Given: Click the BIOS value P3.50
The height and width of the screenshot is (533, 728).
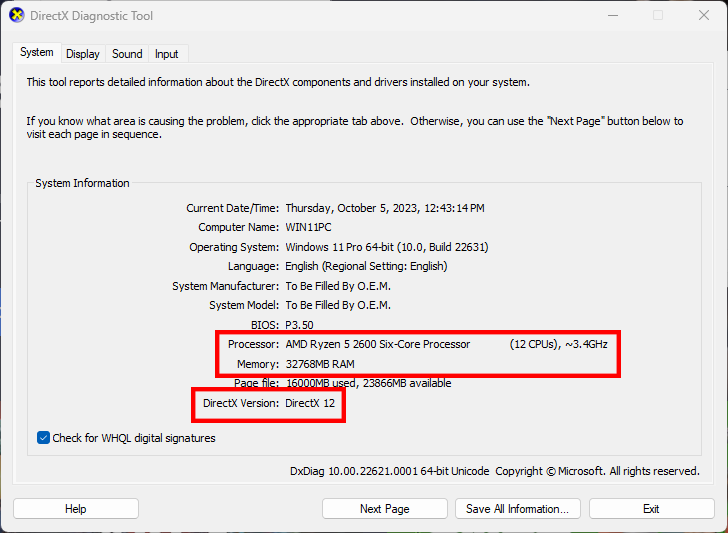Looking at the screenshot, I should point(299,325).
